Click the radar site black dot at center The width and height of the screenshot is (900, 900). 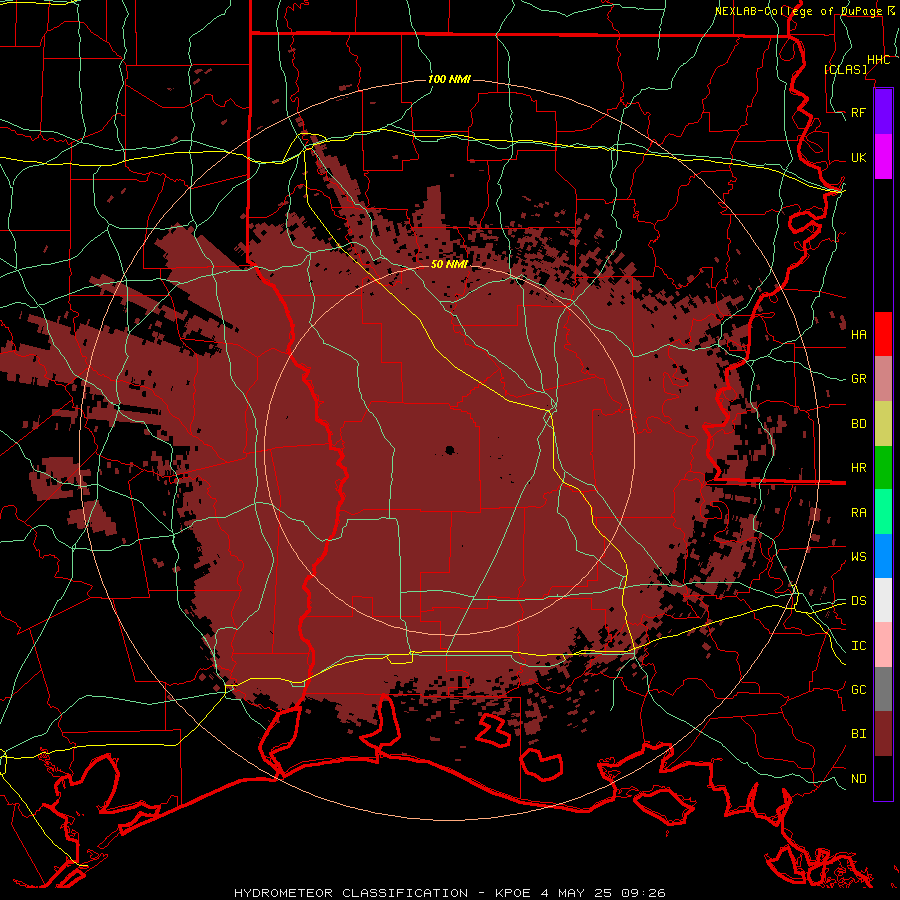[449, 450]
